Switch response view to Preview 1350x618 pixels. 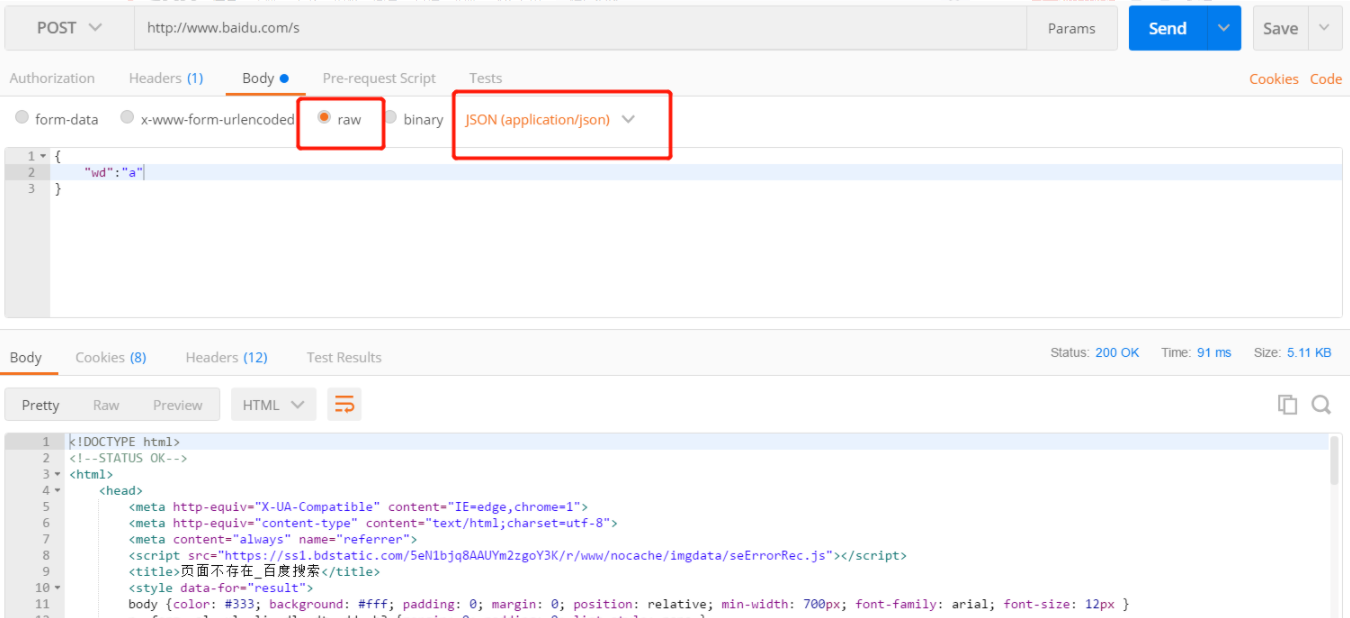(x=178, y=405)
